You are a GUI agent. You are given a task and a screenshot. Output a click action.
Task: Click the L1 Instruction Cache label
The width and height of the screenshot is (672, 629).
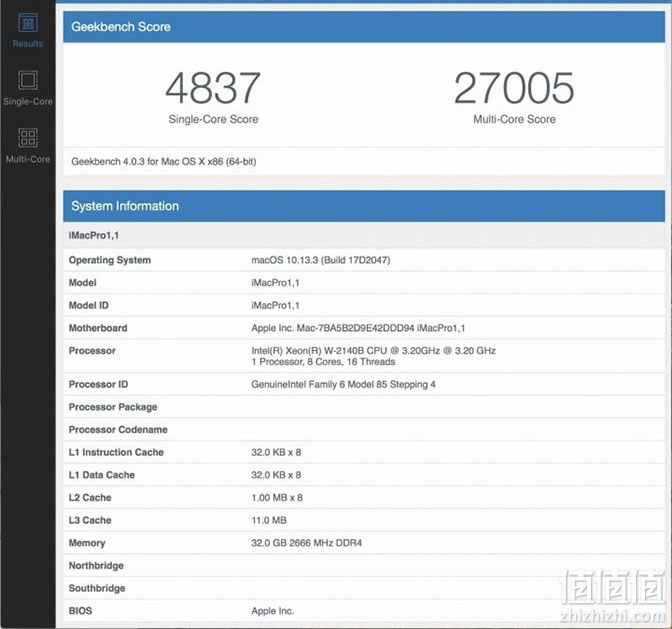click(116, 452)
